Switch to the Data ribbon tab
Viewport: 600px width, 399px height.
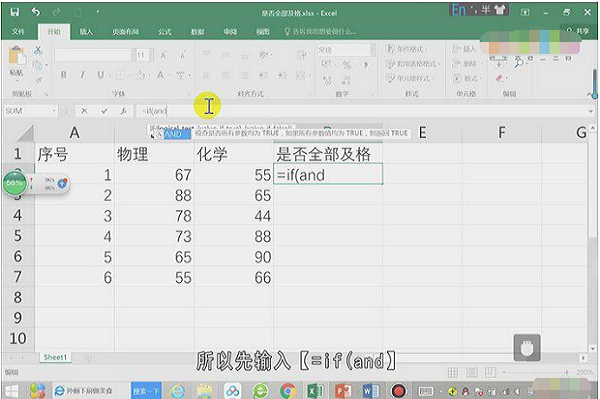pyautogui.click(x=197, y=32)
